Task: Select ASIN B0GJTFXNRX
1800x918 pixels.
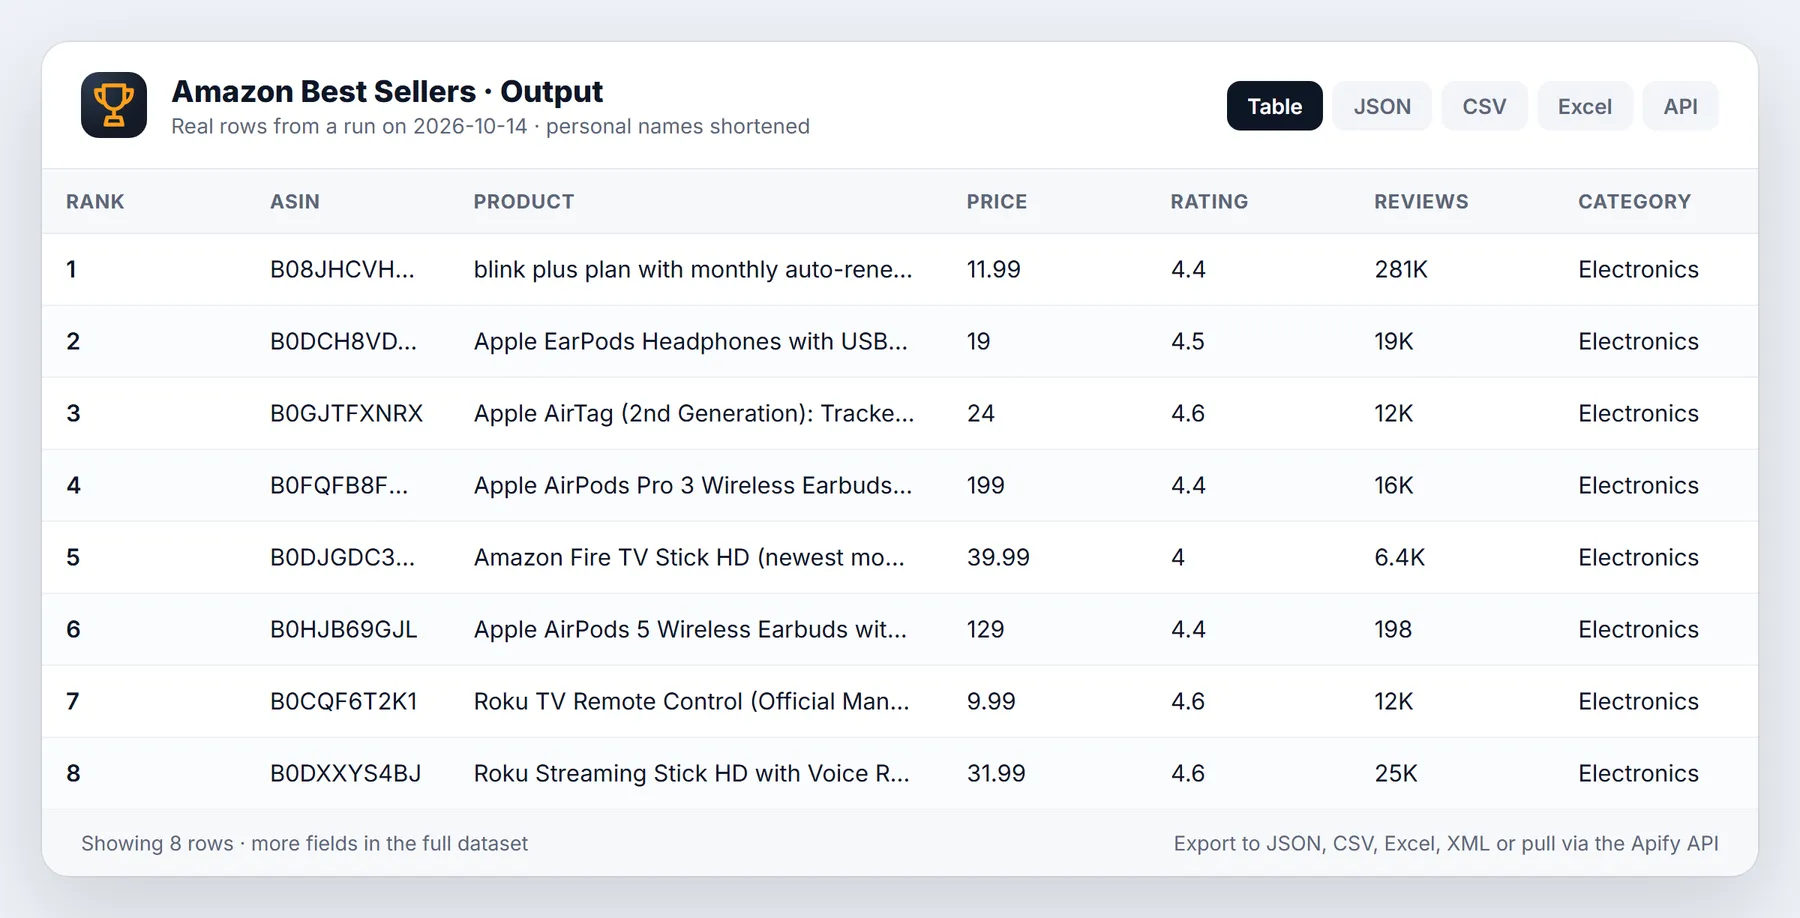Action: 346,413
